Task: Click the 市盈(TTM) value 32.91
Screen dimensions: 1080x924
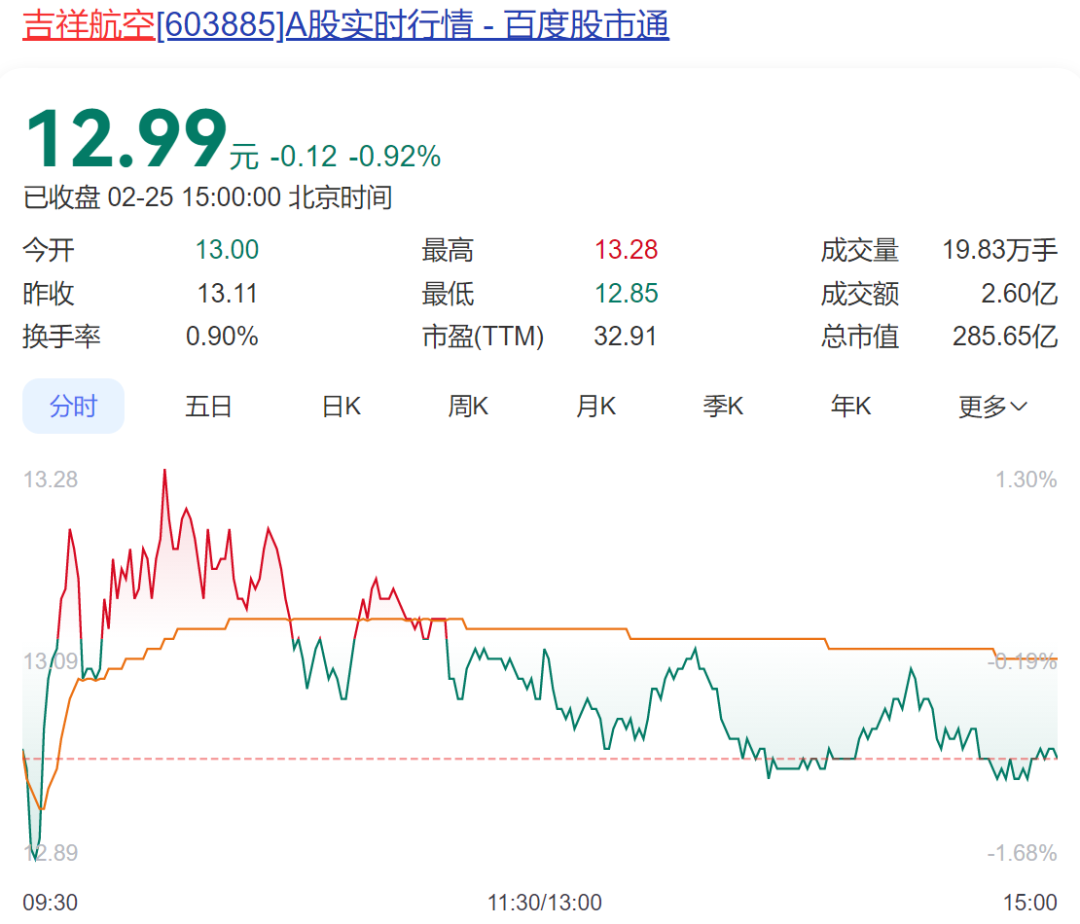Action: coord(625,337)
